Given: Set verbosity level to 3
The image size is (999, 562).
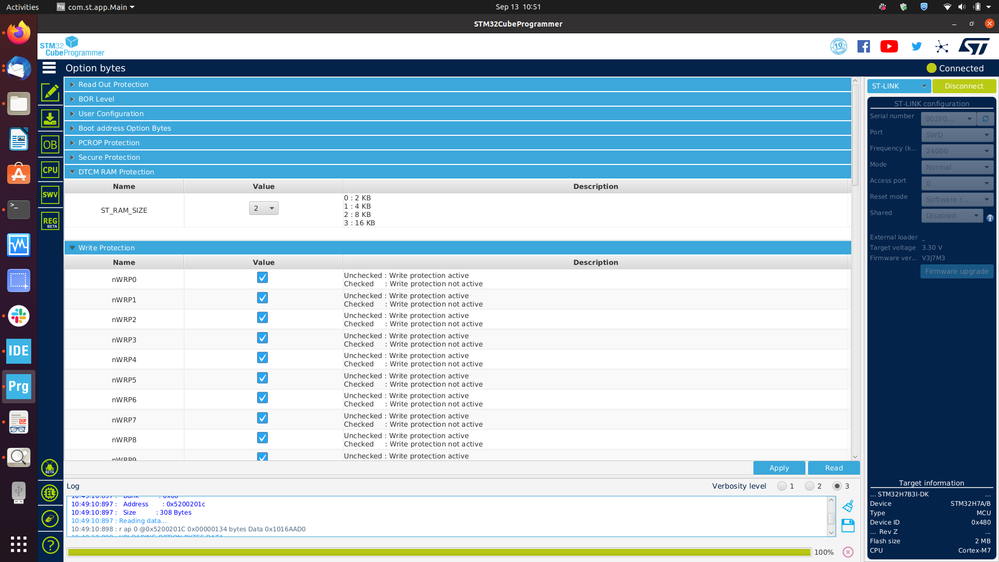Looking at the screenshot, I should coord(837,486).
